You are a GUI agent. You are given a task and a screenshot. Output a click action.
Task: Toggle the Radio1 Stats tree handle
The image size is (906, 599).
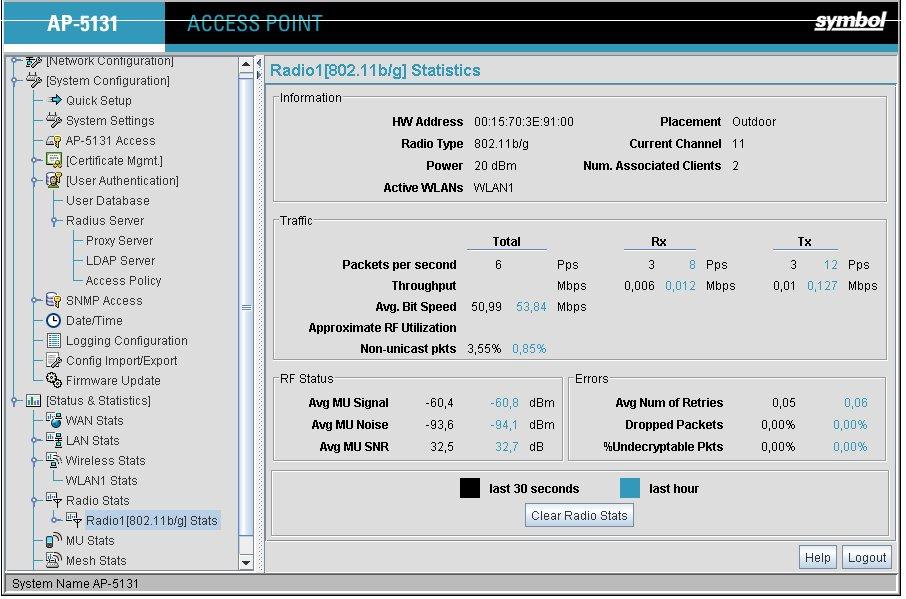tap(54, 520)
